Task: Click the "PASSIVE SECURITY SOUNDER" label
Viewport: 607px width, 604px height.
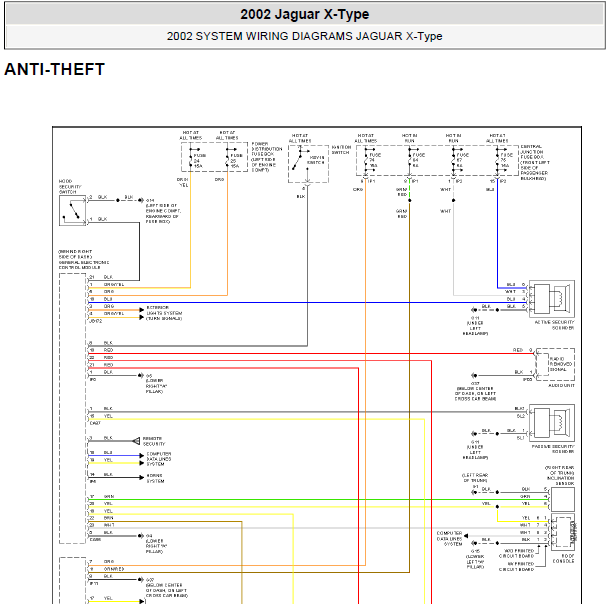Action: (553, 449)
